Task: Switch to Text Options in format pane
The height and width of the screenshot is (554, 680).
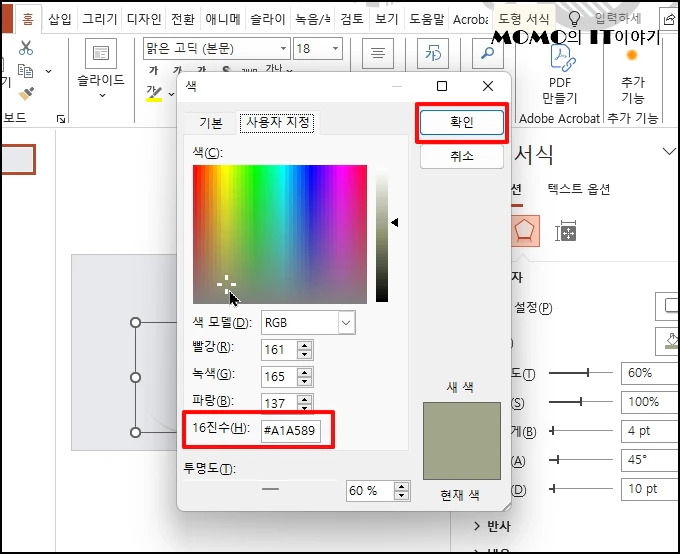Action: click(x=579, y=189)
